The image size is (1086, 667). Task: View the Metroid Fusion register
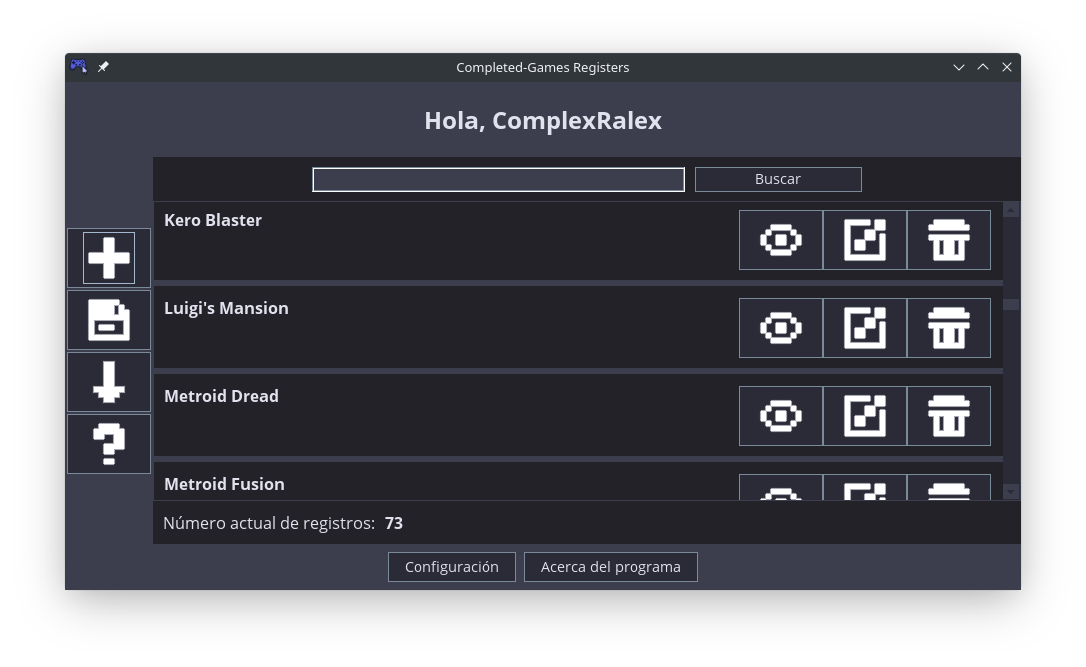(x=781, y=488)
